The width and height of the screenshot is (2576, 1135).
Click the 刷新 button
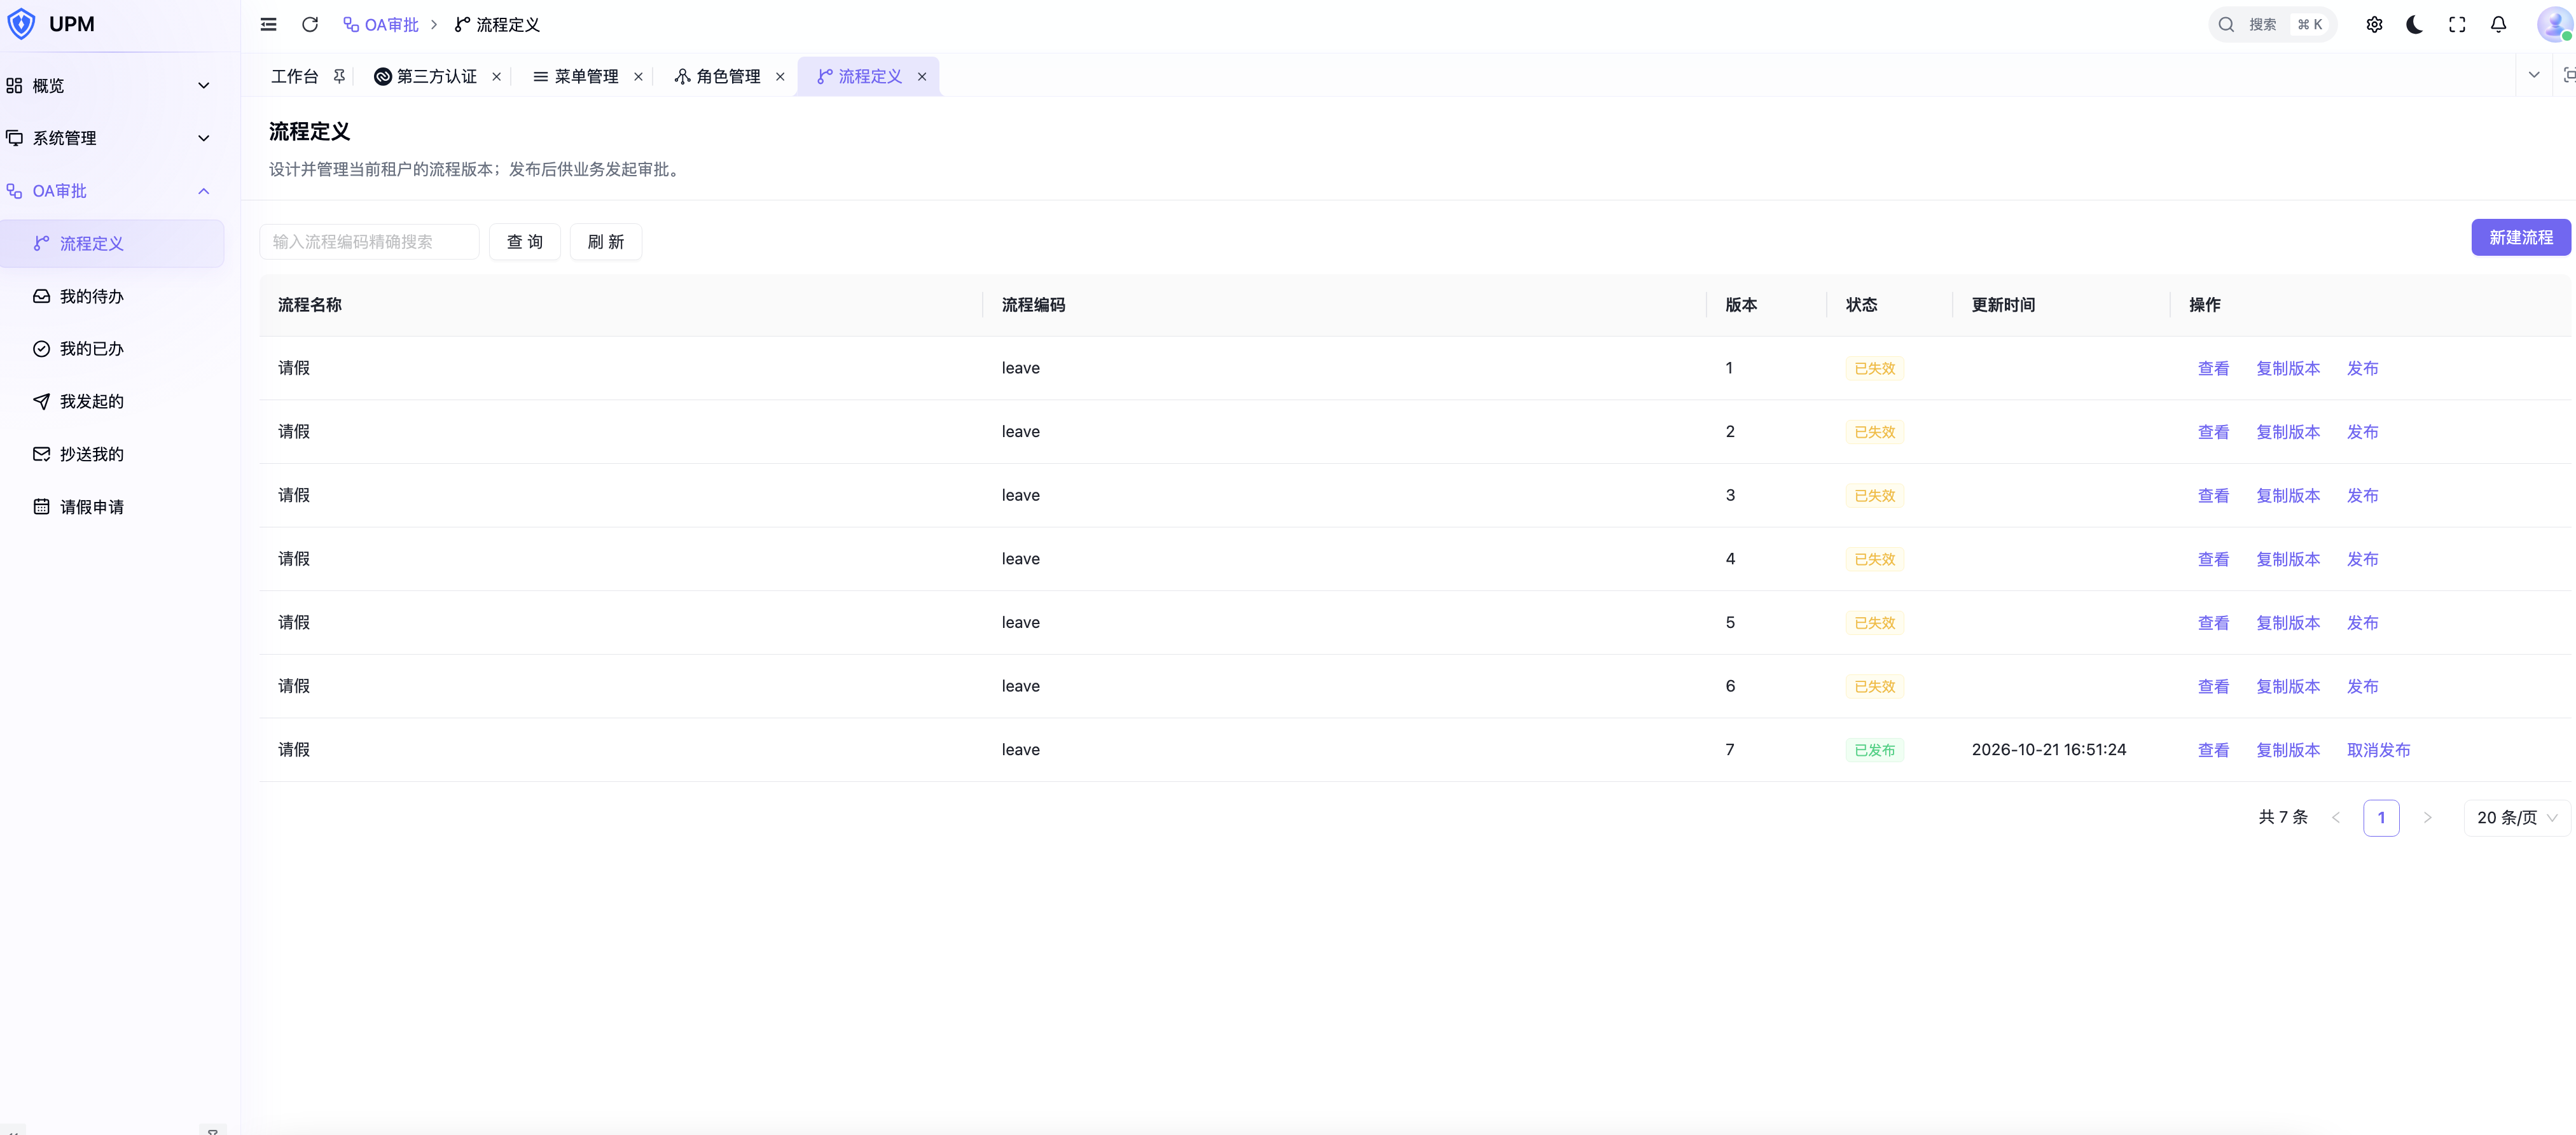click(x=605, y=242)
